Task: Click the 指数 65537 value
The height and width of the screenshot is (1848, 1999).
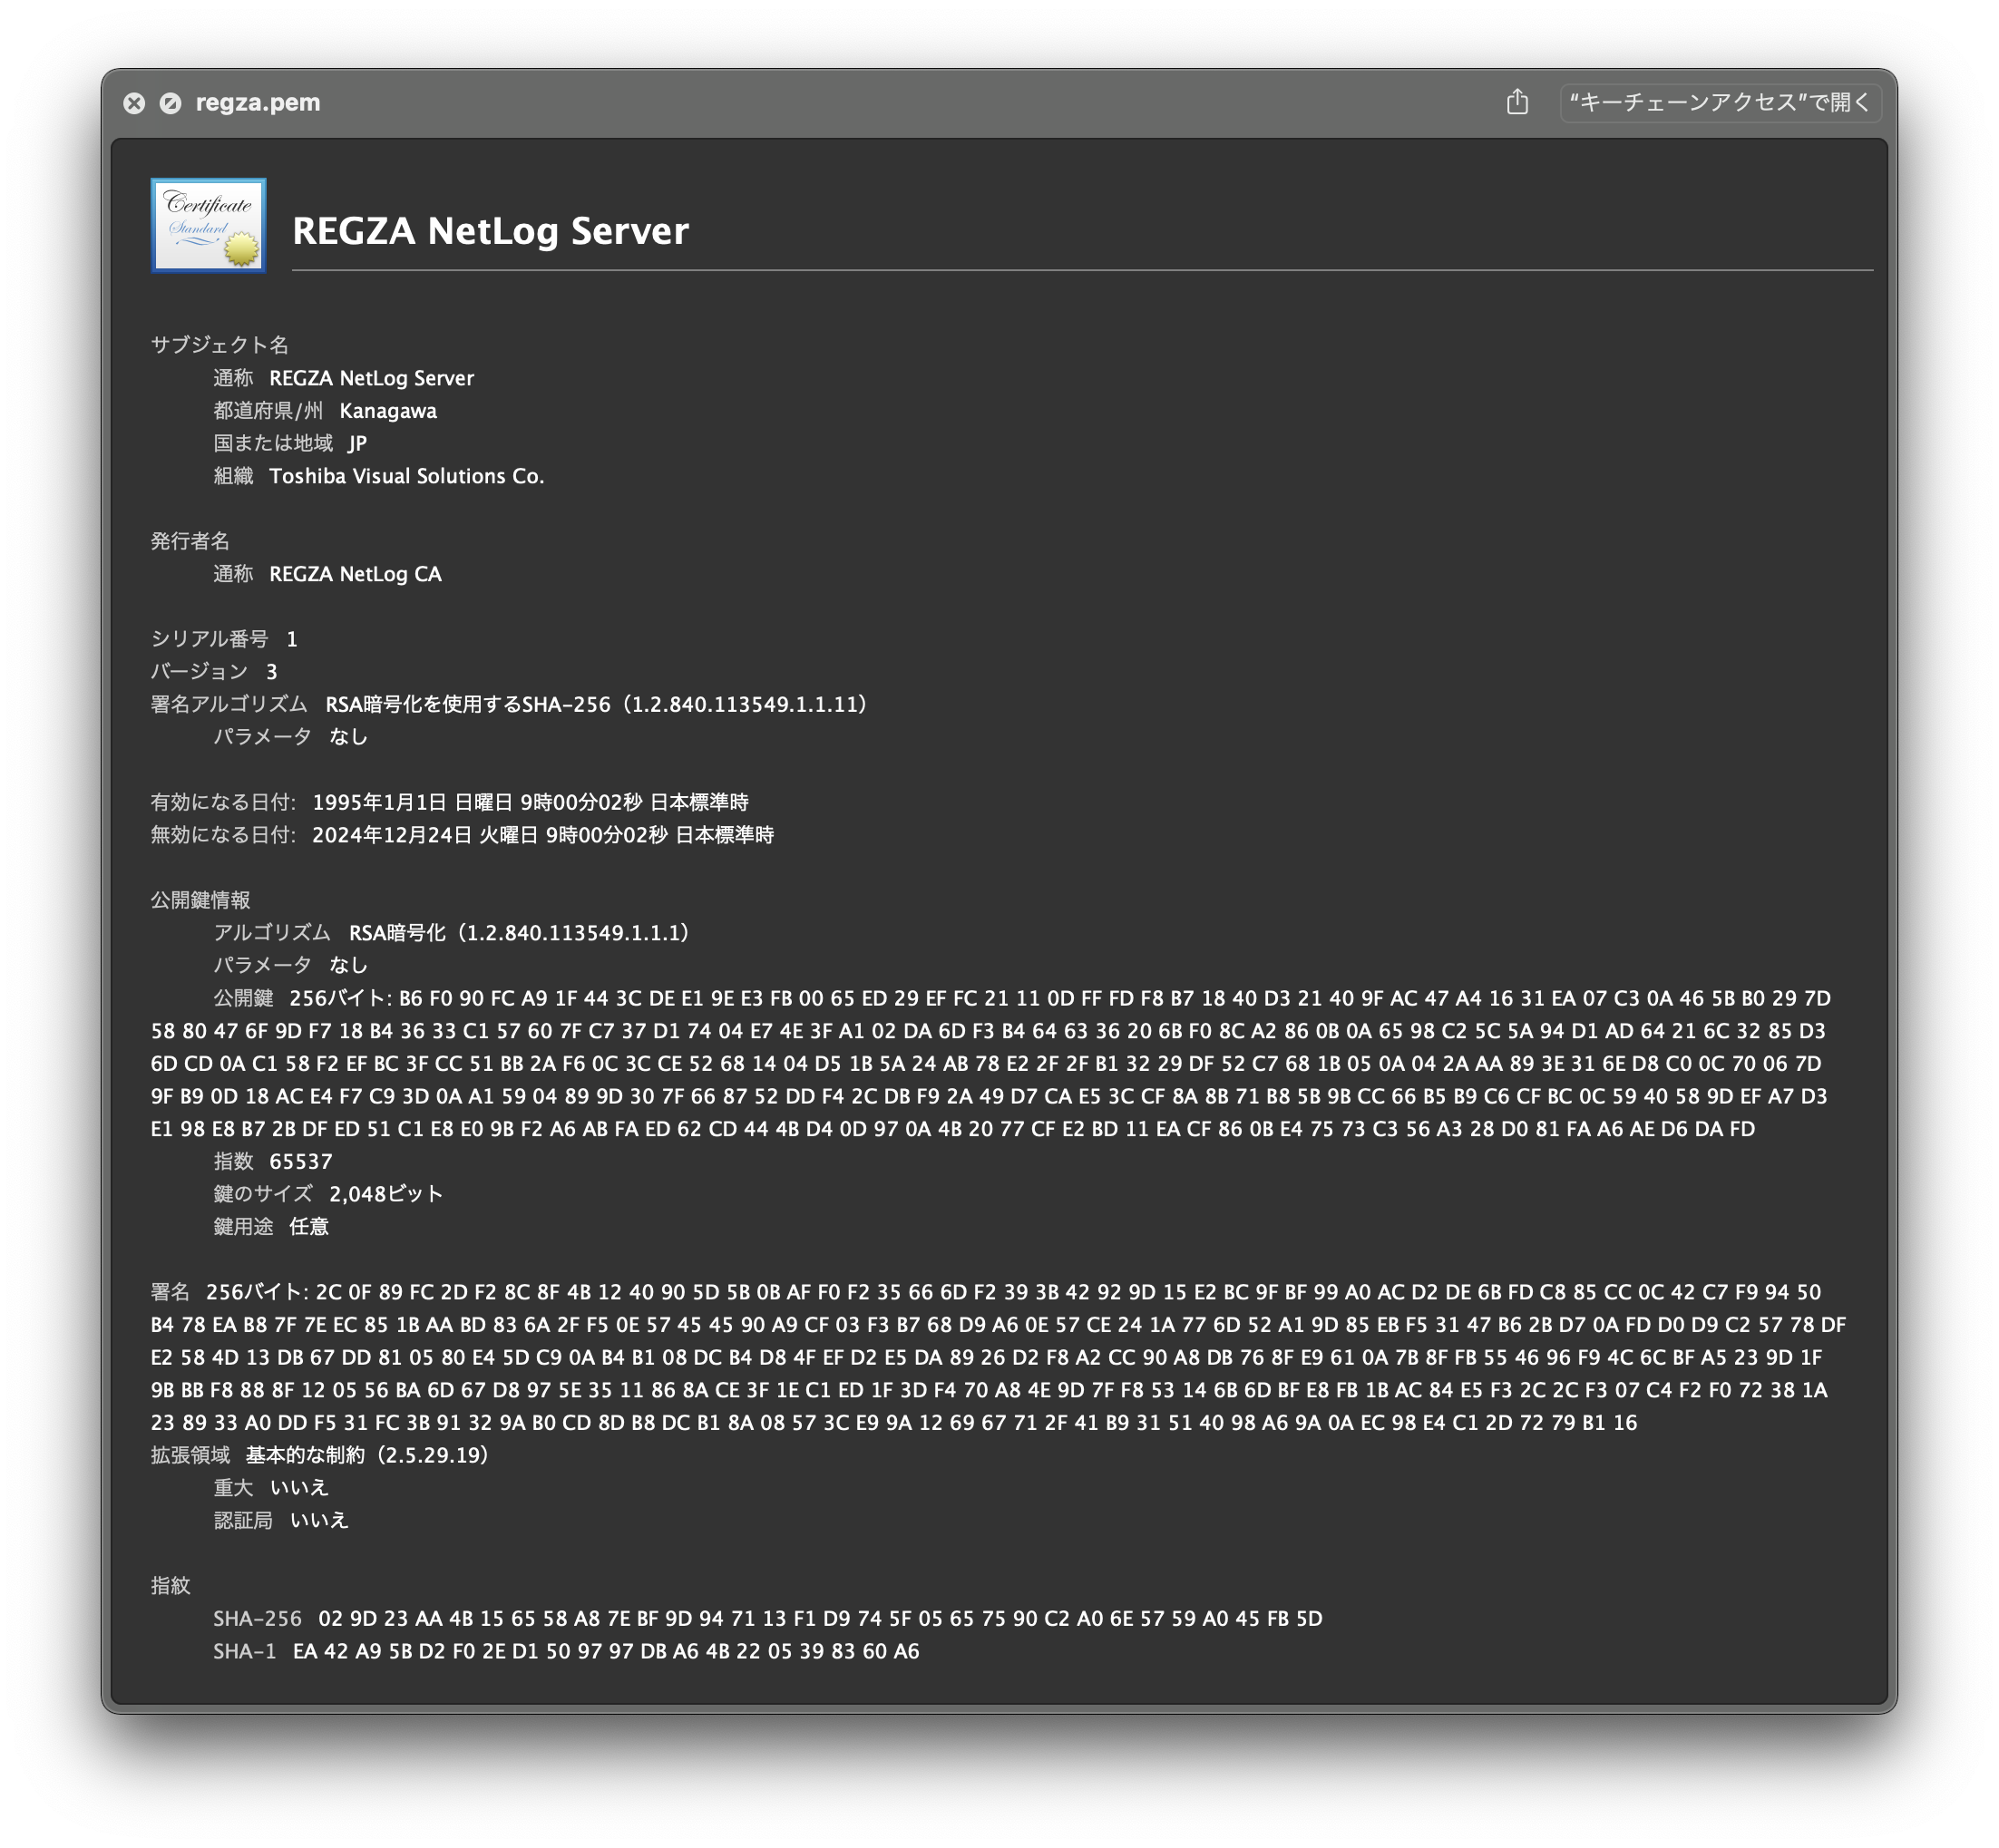Action: click(300, 1161)
